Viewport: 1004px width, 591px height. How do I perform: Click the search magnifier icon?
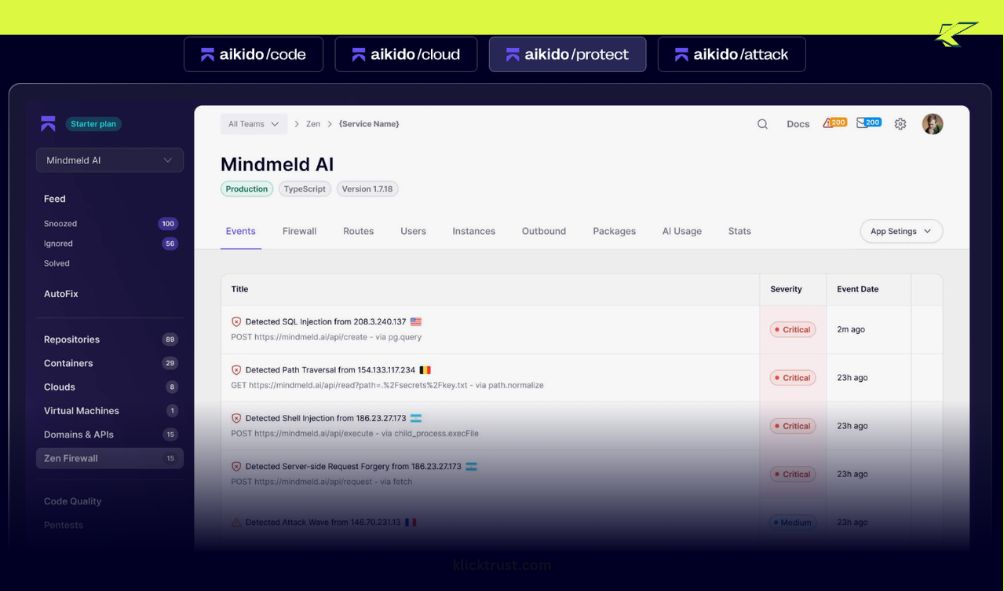(762, 124)
